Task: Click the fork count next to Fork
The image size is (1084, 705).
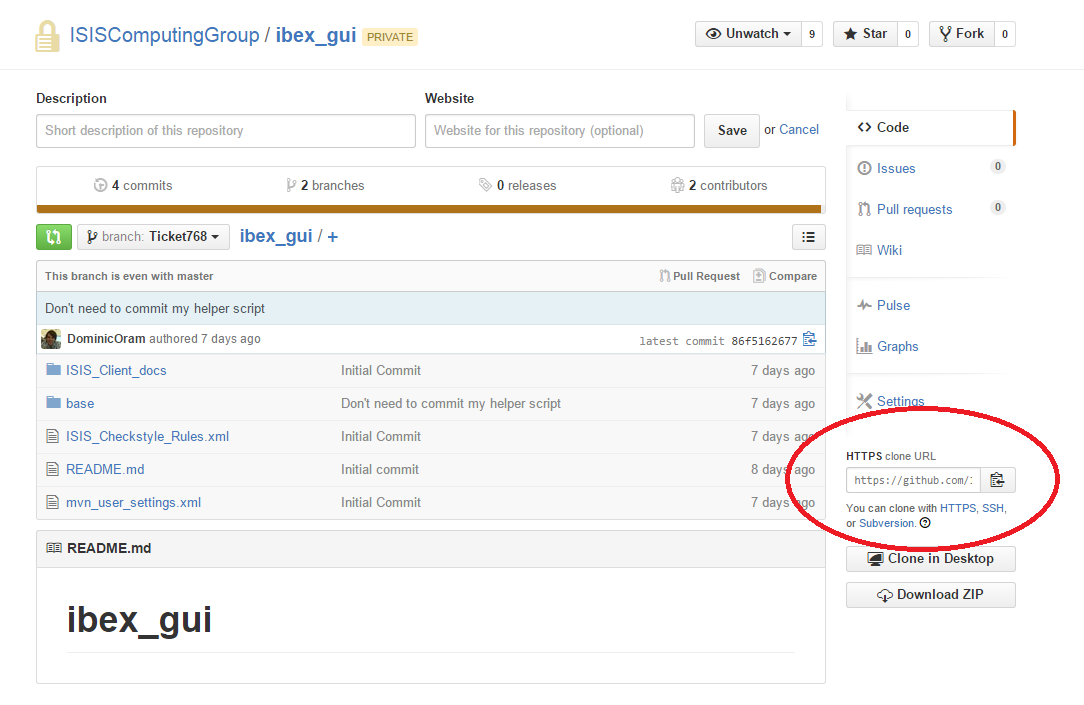Action: click(x=1004, y=34)
